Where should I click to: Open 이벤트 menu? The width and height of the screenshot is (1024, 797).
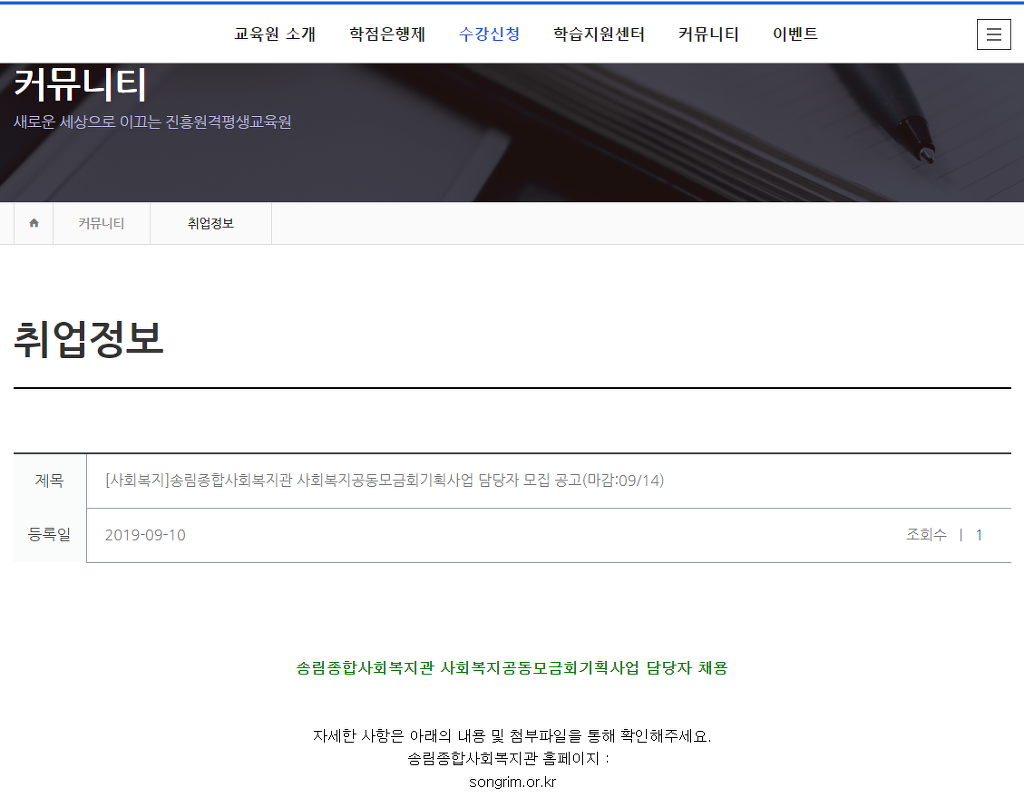795,34
